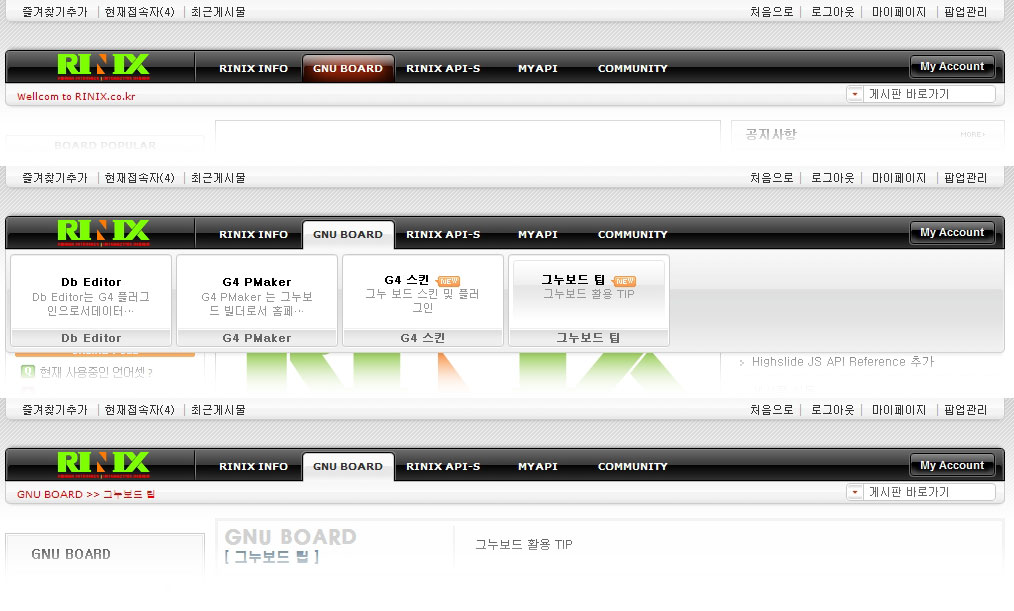Open RINIX INFO in the Wellcom header
1014x611 pixels.
pyautogui.click(x=254, y=69)
